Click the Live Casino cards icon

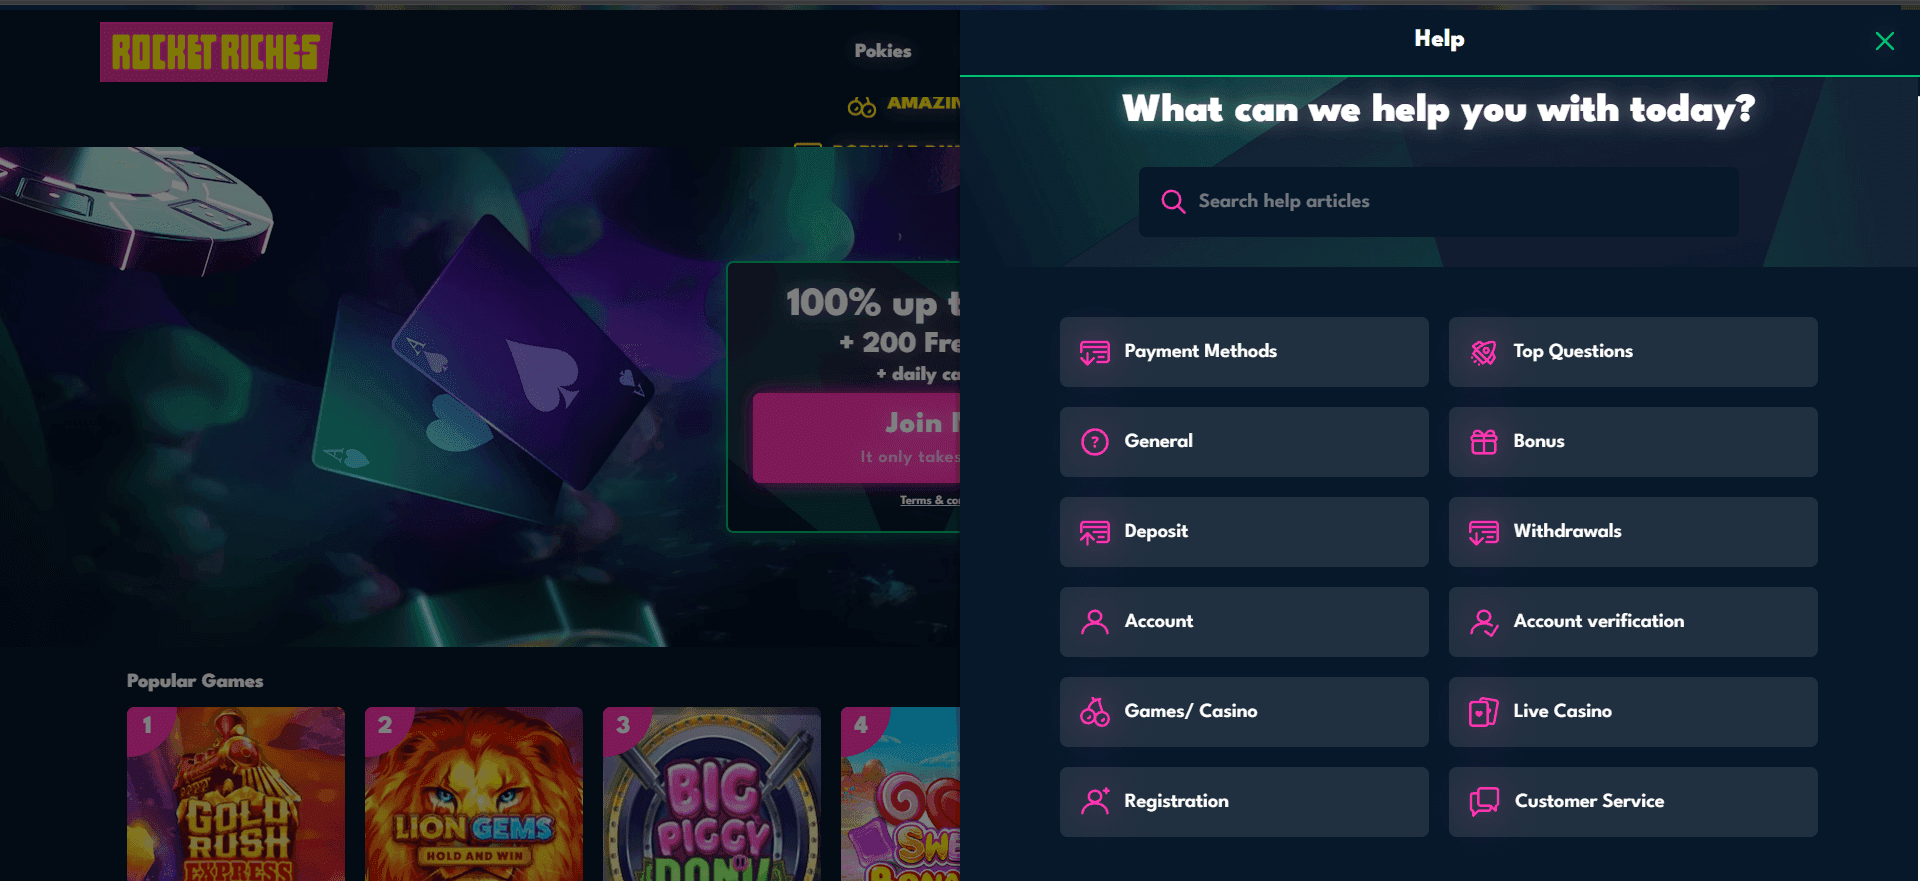pos(1484,712)
